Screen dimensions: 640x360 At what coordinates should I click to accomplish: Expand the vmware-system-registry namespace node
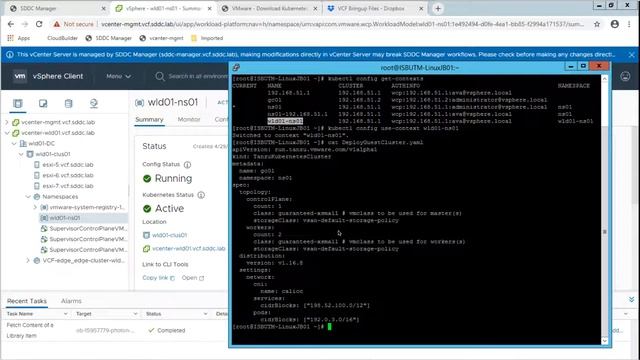click(x=35, y=207)
